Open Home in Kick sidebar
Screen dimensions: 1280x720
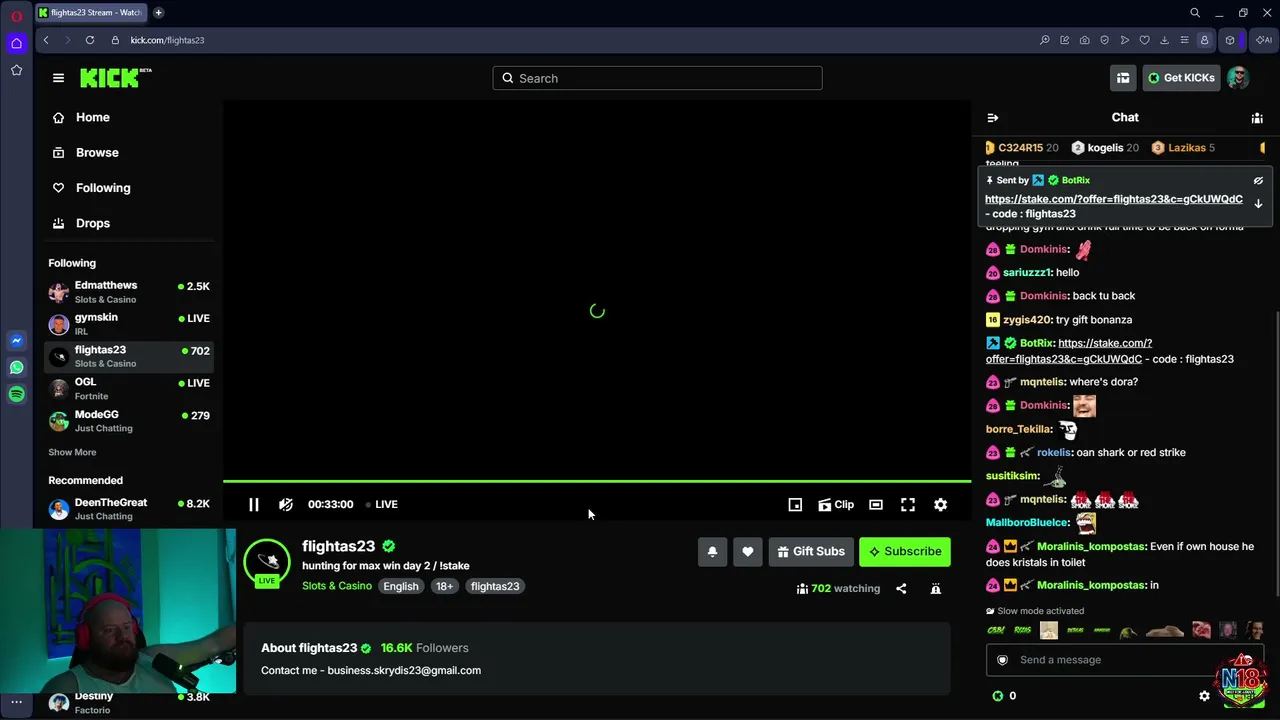[x=129, y=118]
